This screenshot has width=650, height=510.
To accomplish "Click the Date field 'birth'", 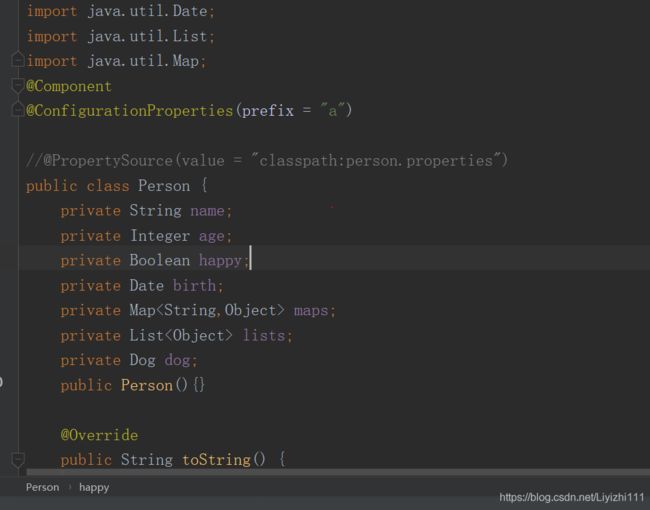I will [194, 286].
